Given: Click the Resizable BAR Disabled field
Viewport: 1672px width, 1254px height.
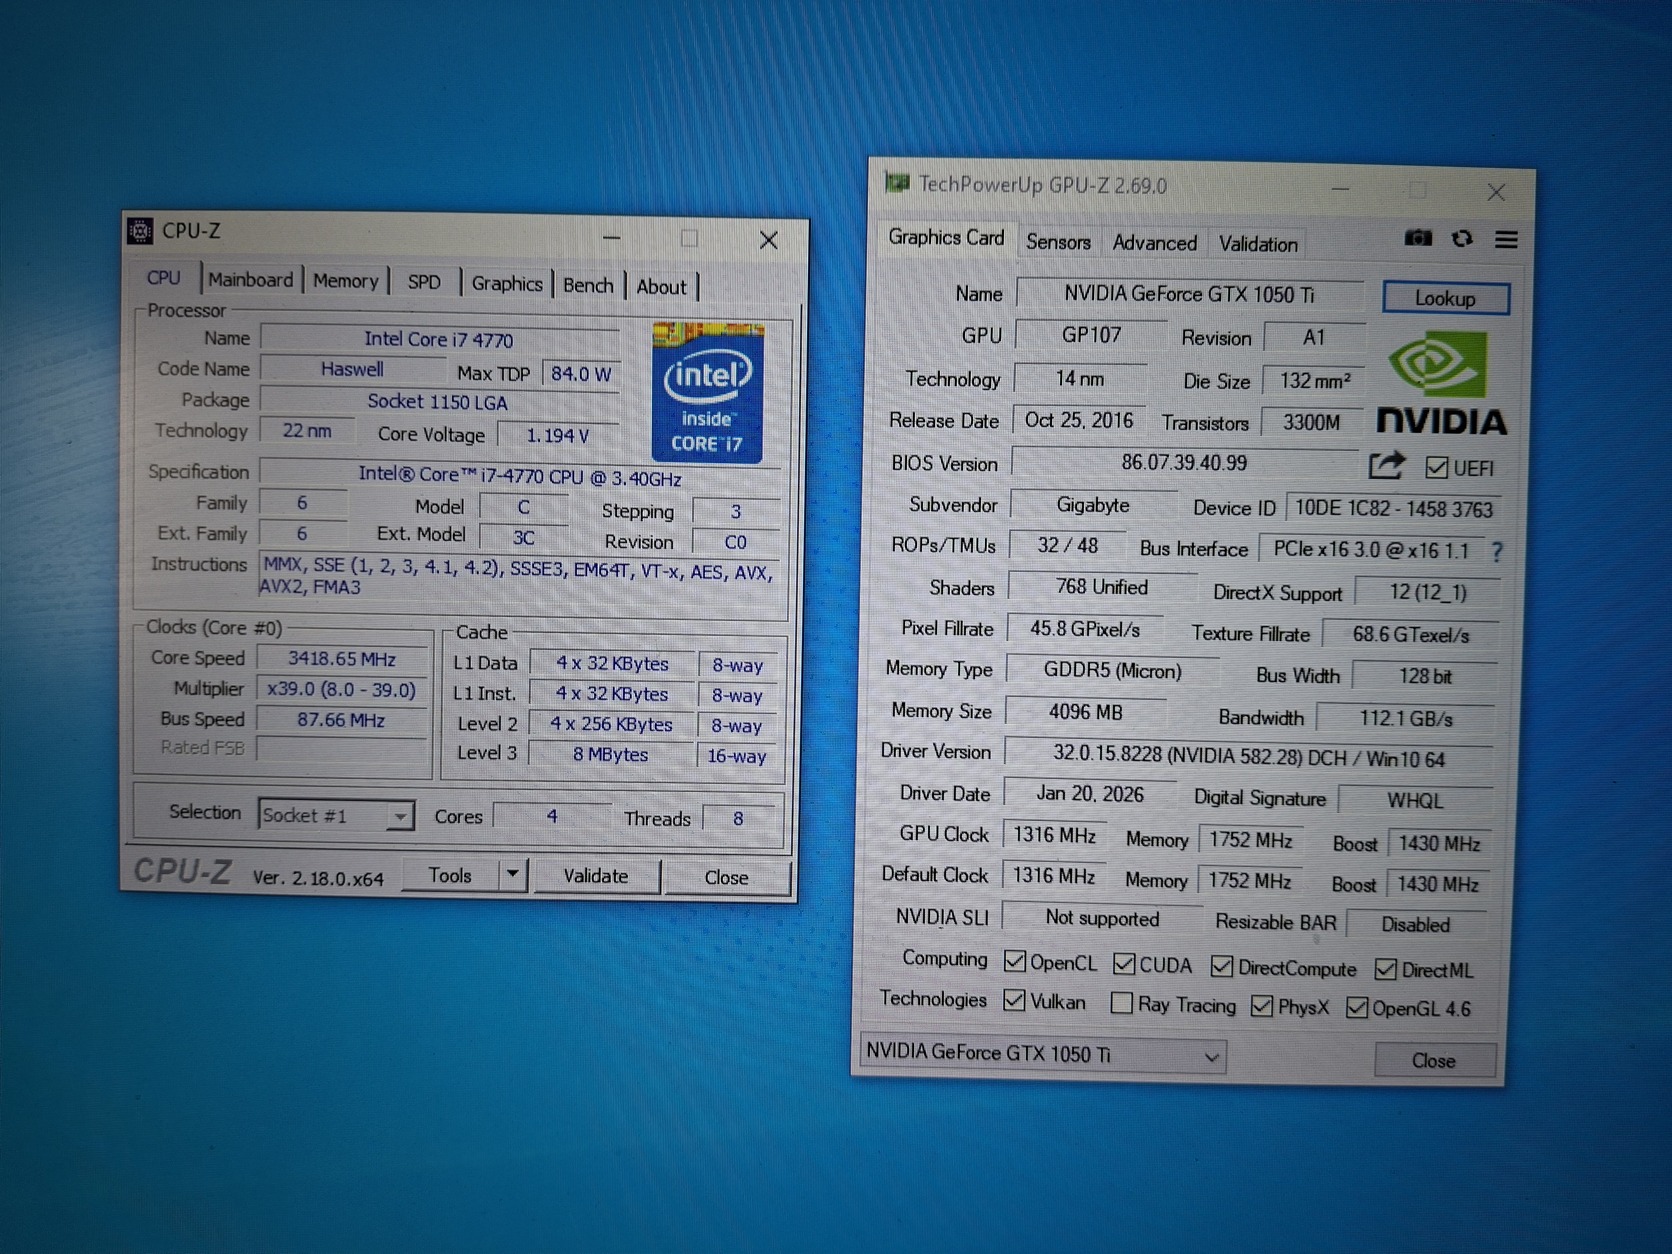Looking at the screenshot, I should pyautogui.click(x=1416, y=924).
